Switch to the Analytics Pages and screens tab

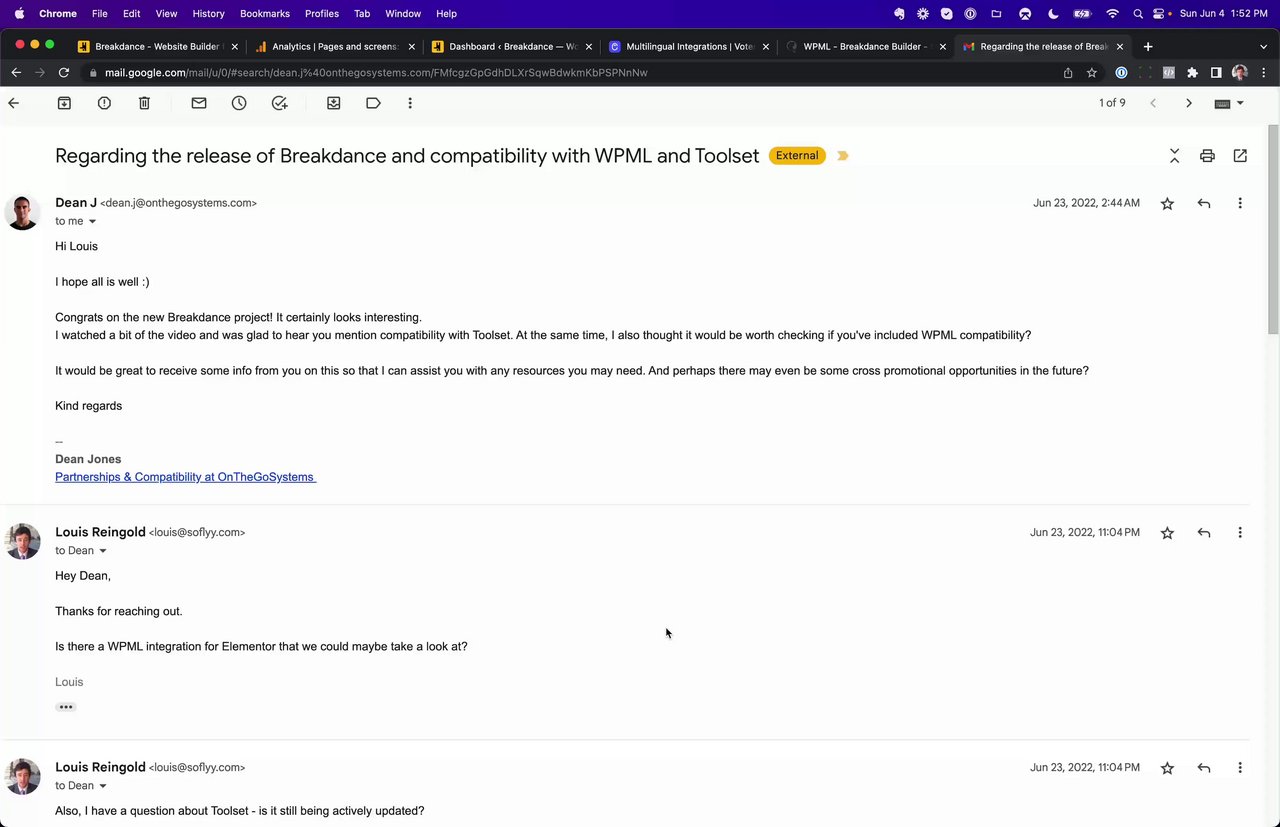point(333,46)
